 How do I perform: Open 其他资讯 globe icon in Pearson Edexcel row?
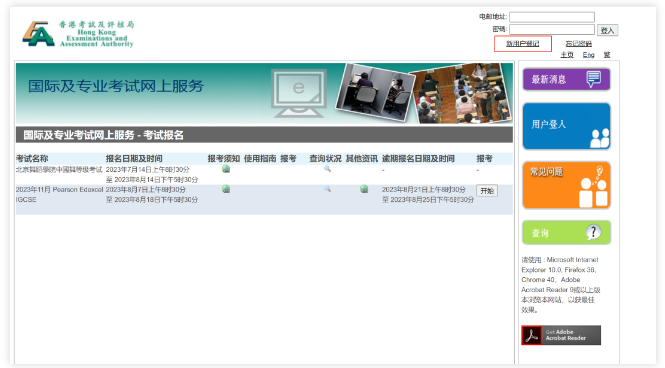point(364,189)
